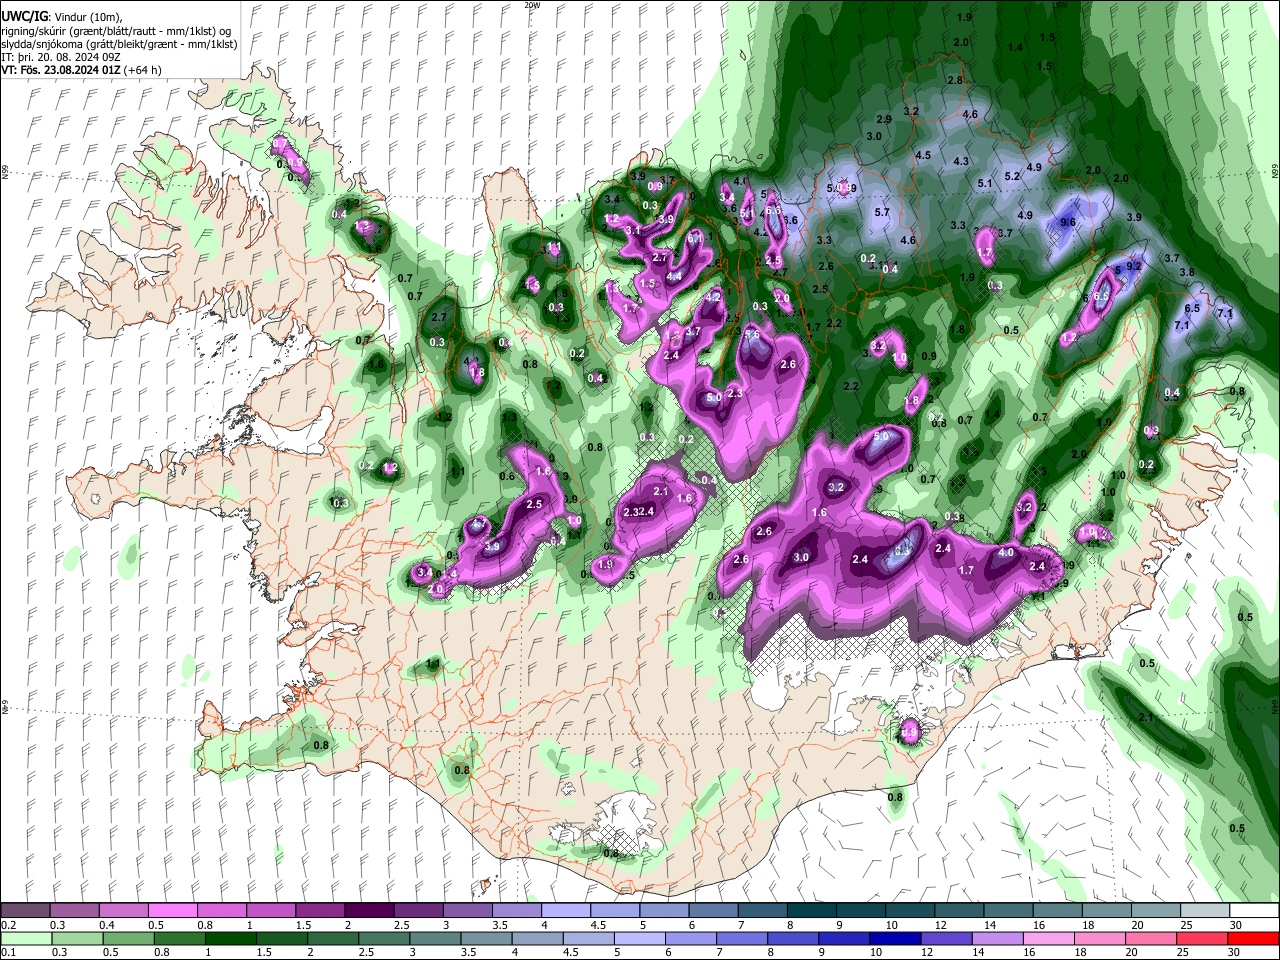1280x960 pixels.
Task: Click the pale green 0.1 legend swatch
Action: (x=25, y=938)
